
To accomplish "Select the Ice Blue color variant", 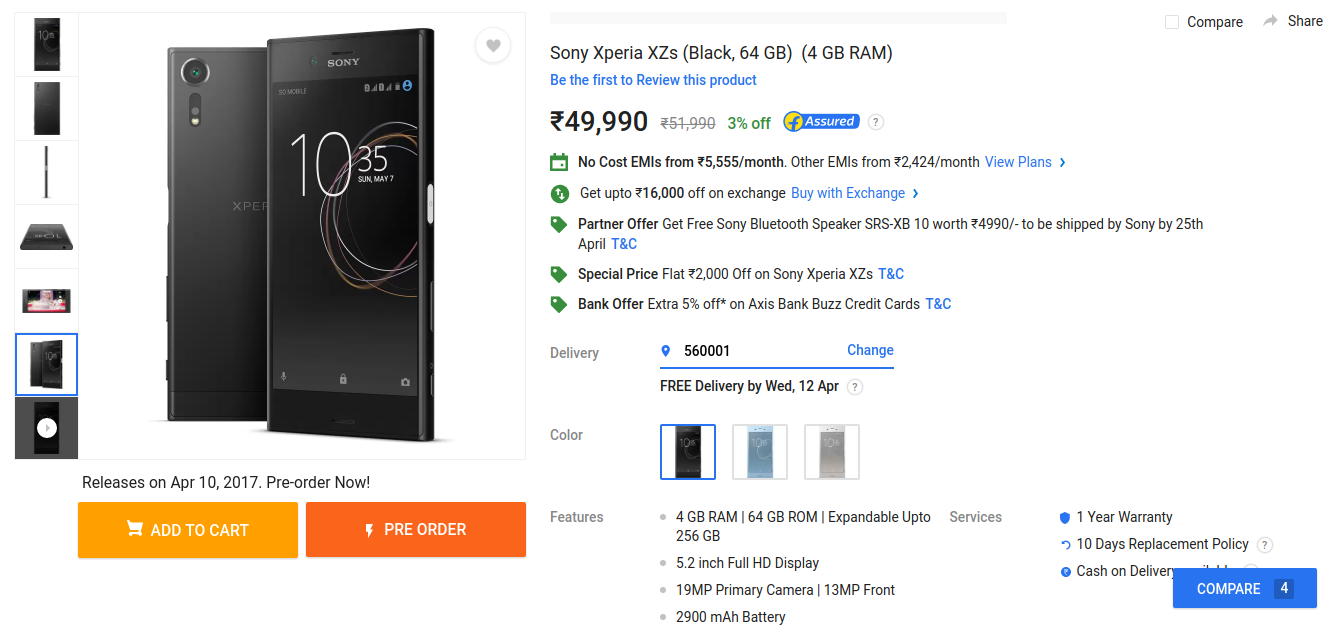I will tap(759, 451).
